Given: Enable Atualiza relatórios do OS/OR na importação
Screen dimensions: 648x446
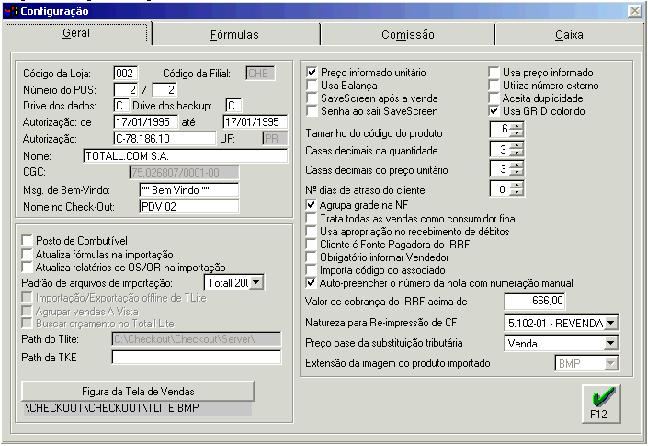Looking at the screenshot, I should coord(27,267).
